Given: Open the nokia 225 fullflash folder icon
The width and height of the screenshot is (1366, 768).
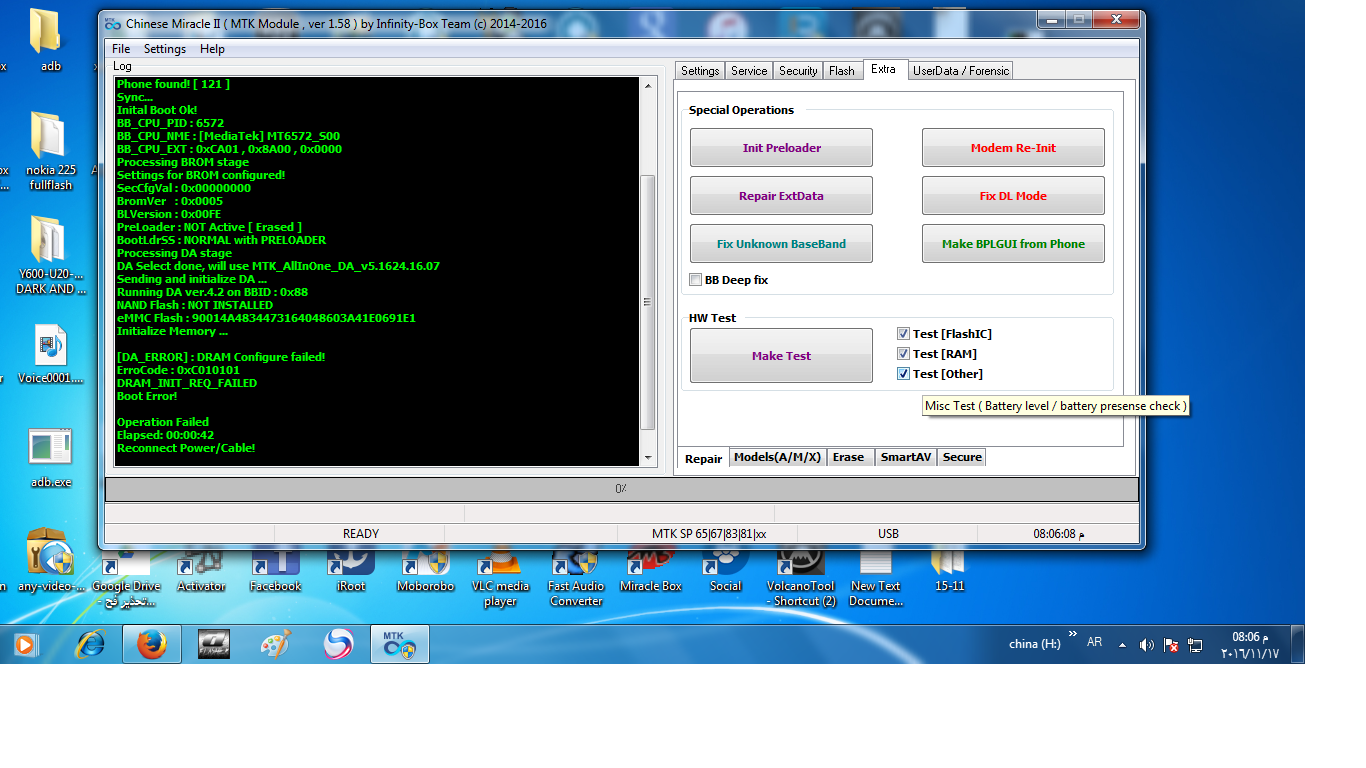Looking at the screenshot, I should point(50,150).
